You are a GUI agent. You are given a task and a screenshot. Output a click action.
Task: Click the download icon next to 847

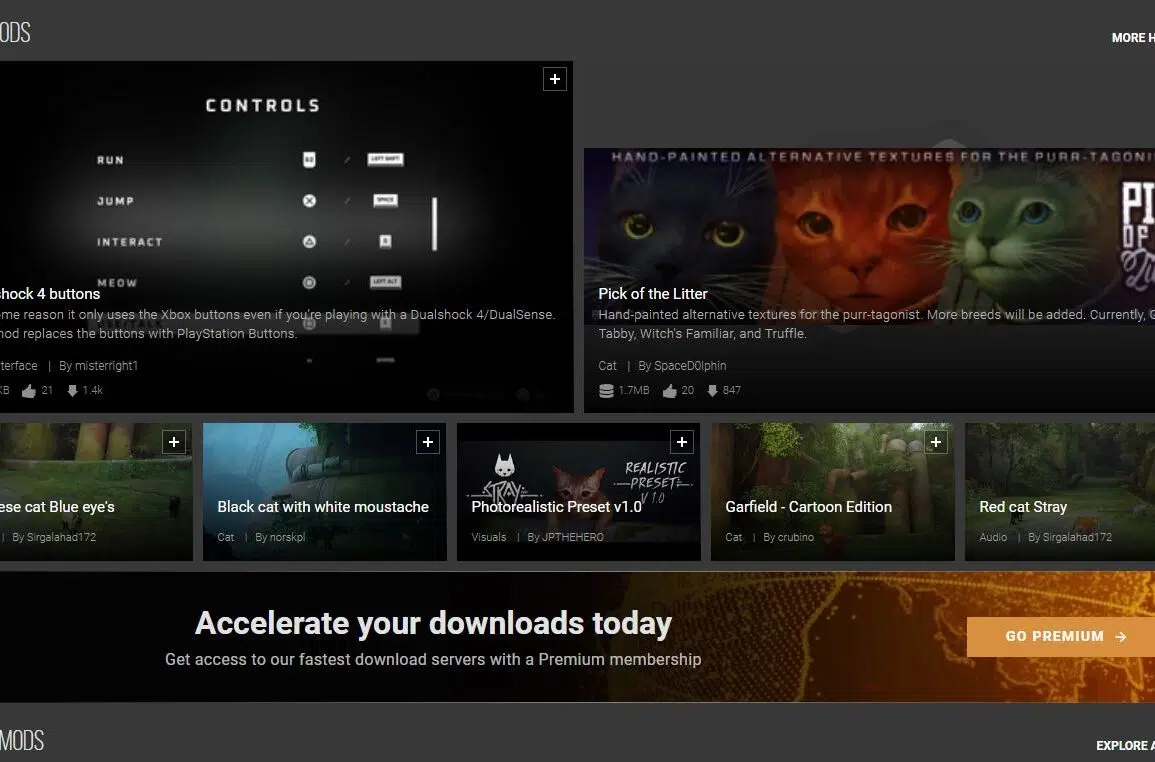713,391
